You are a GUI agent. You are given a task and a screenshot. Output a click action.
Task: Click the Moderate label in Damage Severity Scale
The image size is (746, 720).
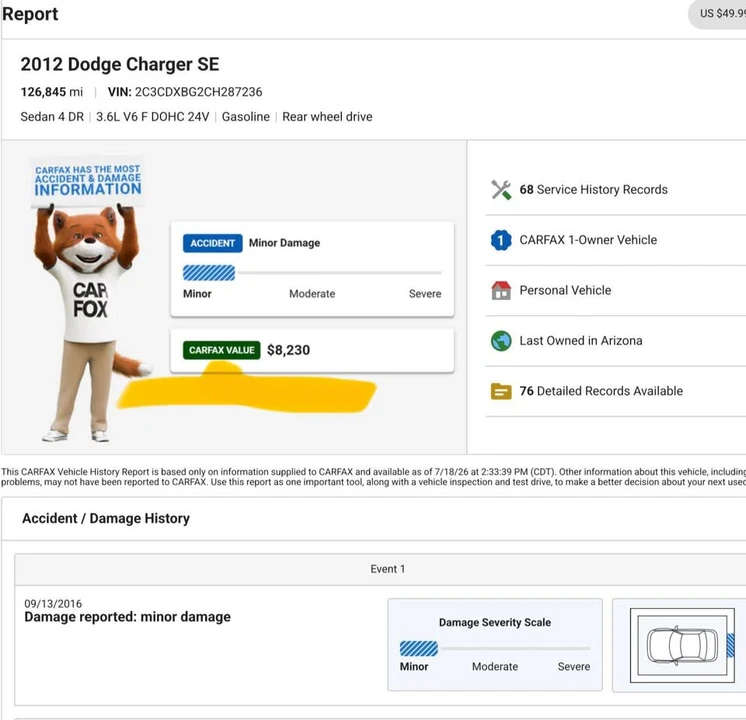495,667
